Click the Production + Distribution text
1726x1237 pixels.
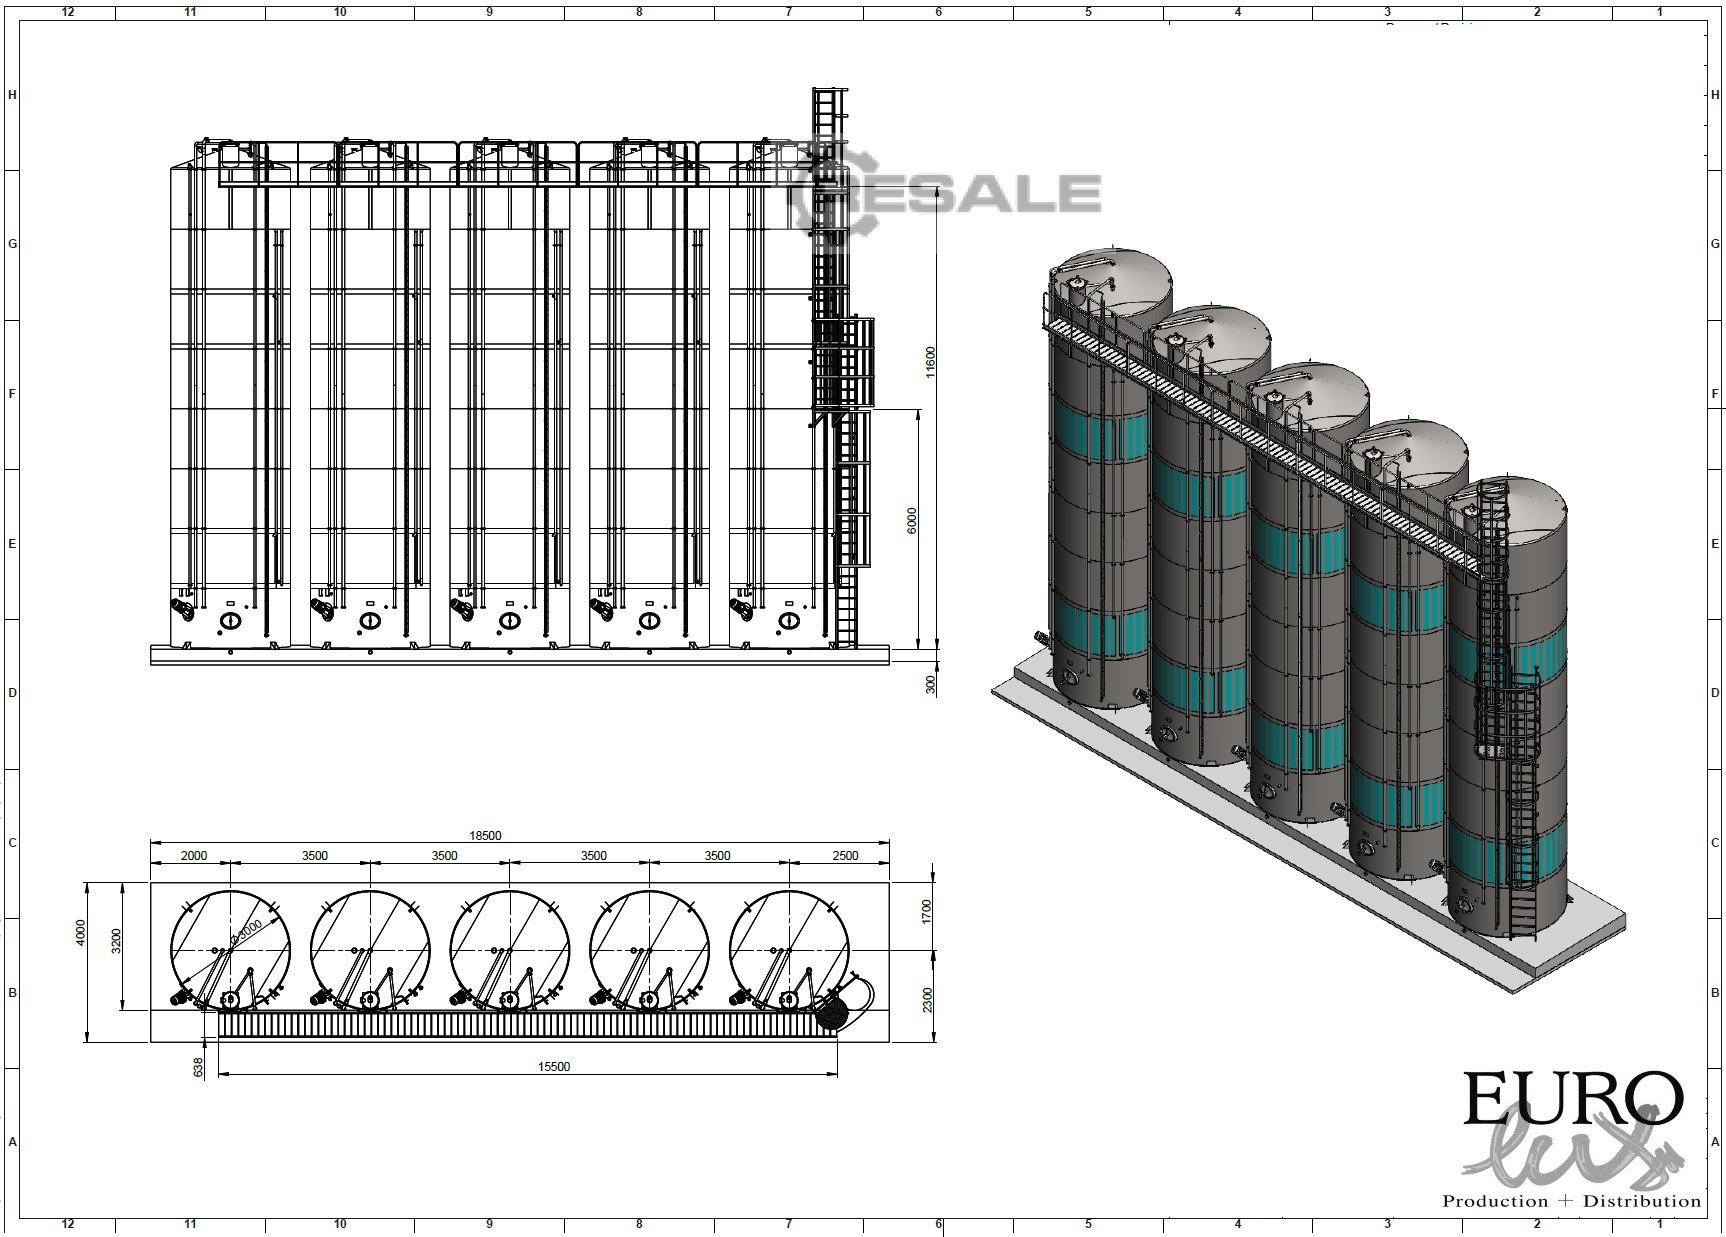coord(1570,1200)
